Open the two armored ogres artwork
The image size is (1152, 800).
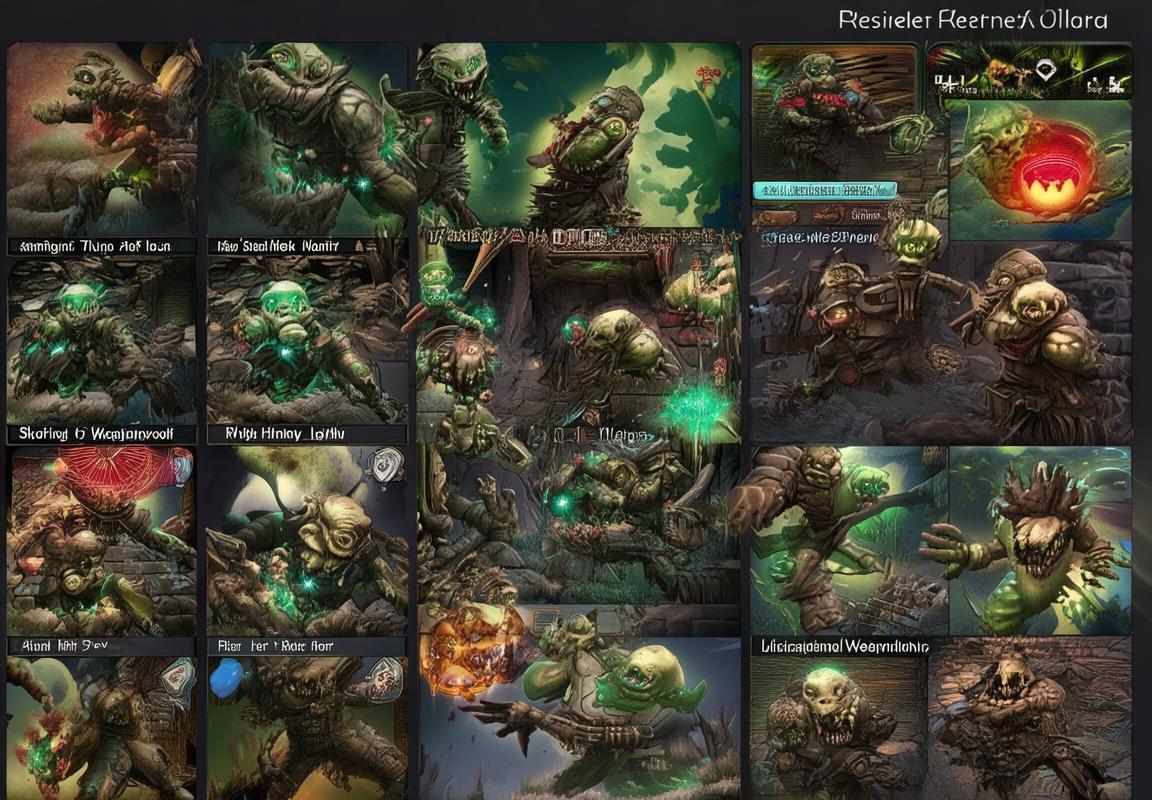point(940,342)
